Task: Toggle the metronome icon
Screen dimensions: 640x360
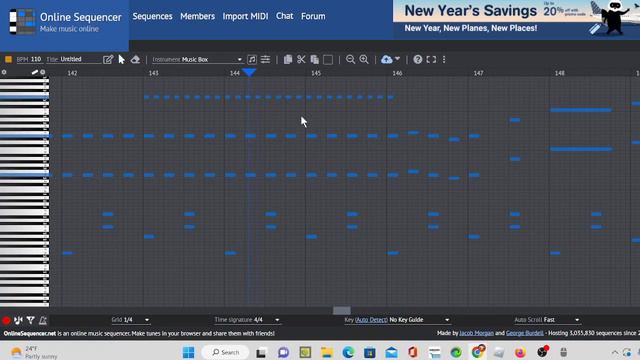Action: click(43, 320)
